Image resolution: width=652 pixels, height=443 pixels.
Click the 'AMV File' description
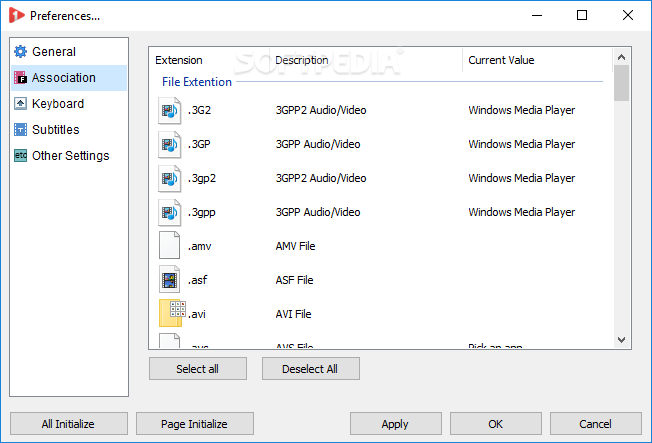coord(296,246)
